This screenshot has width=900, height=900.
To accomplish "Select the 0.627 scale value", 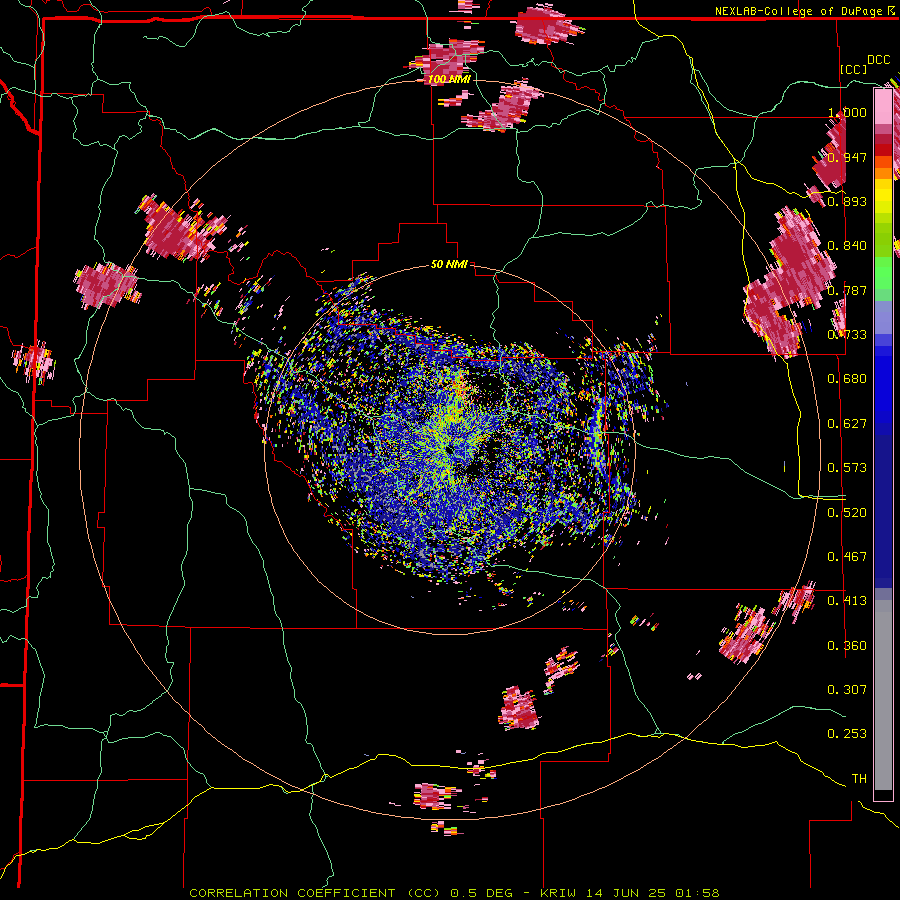I will [x=847, y=423].
